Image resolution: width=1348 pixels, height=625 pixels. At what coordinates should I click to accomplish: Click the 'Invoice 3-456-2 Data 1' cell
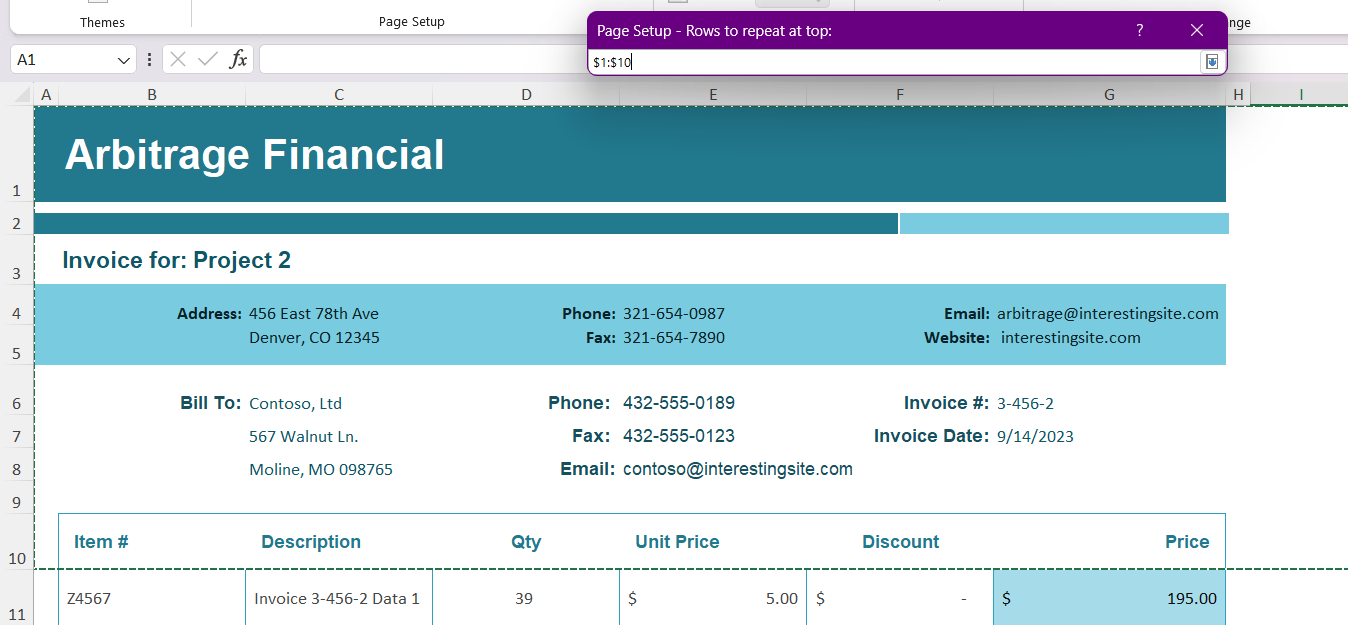coord(337,599)
